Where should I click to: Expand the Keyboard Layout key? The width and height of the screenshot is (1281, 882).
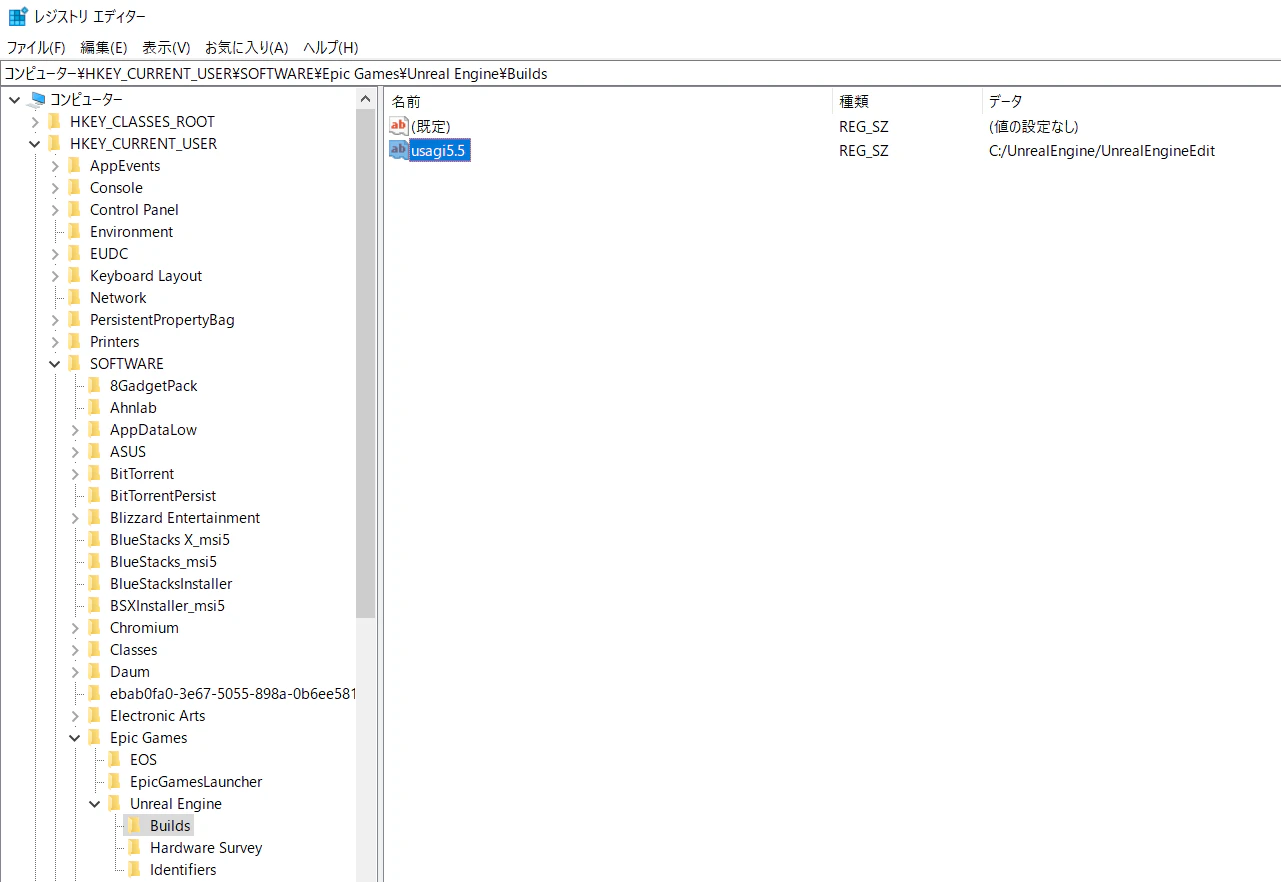pos(55,275)
